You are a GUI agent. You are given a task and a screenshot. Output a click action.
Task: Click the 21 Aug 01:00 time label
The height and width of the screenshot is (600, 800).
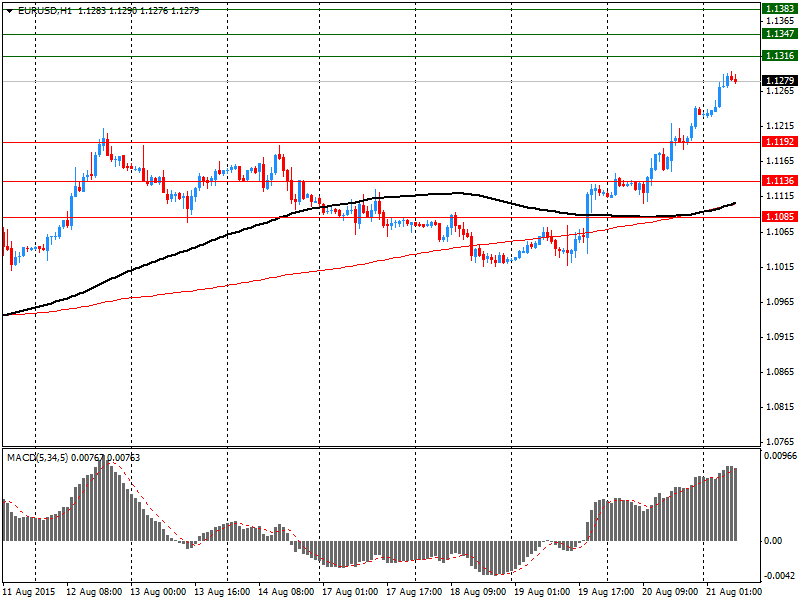(734, 592)
